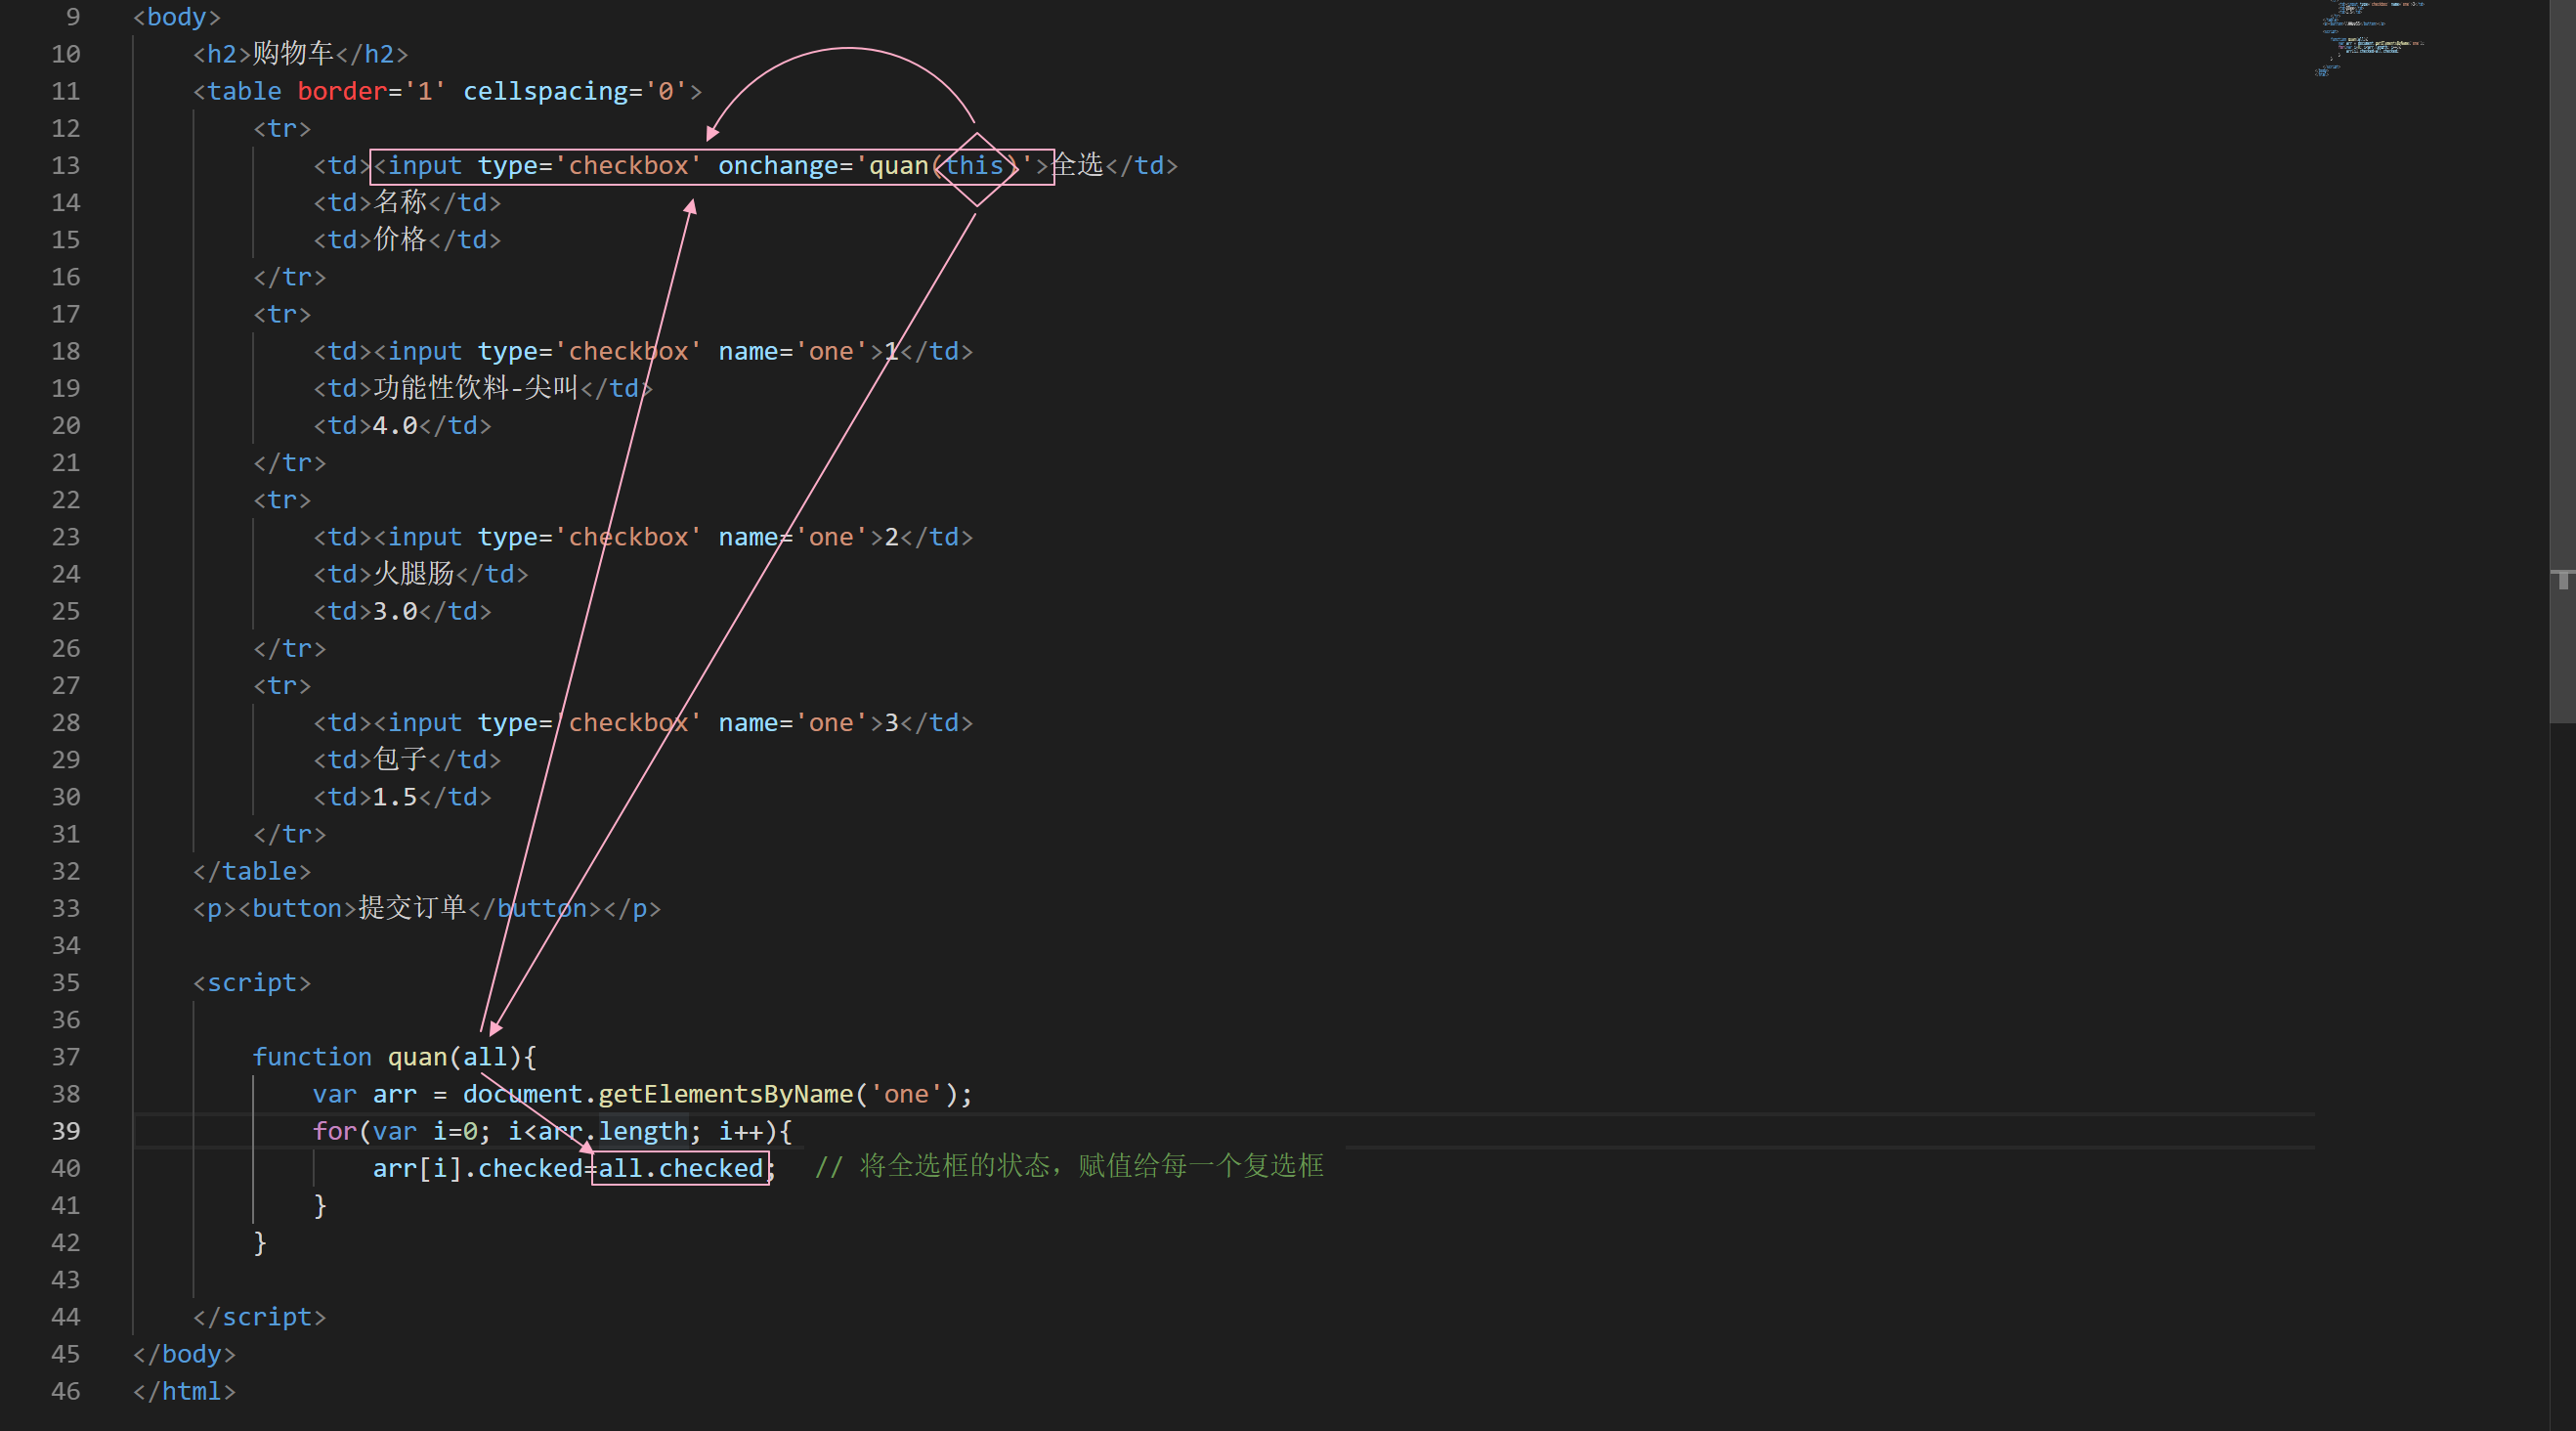Viewport: 2576px width, 1431px height.
Task: Click 'checkbox' value on line 18
Action: 628,351
